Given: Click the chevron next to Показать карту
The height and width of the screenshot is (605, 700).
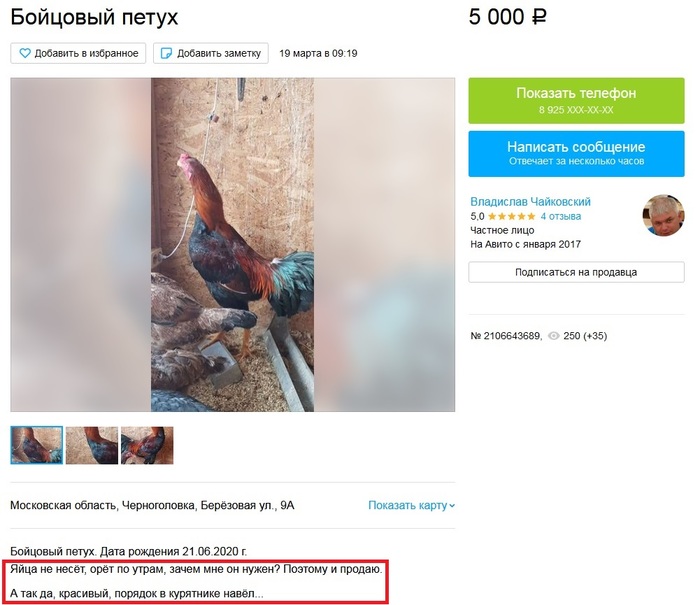Looking at the screenshot, I should point(452,506).
